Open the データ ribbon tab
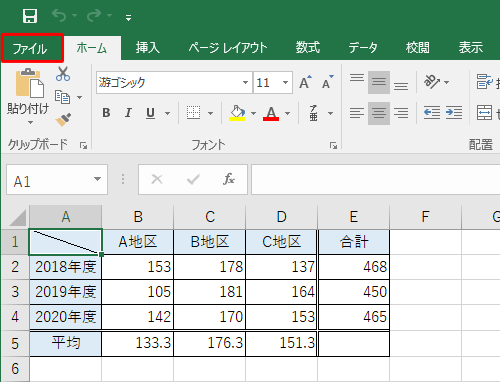Image resolution: width=500 pixels, height=382 pixels. (363, 48)
